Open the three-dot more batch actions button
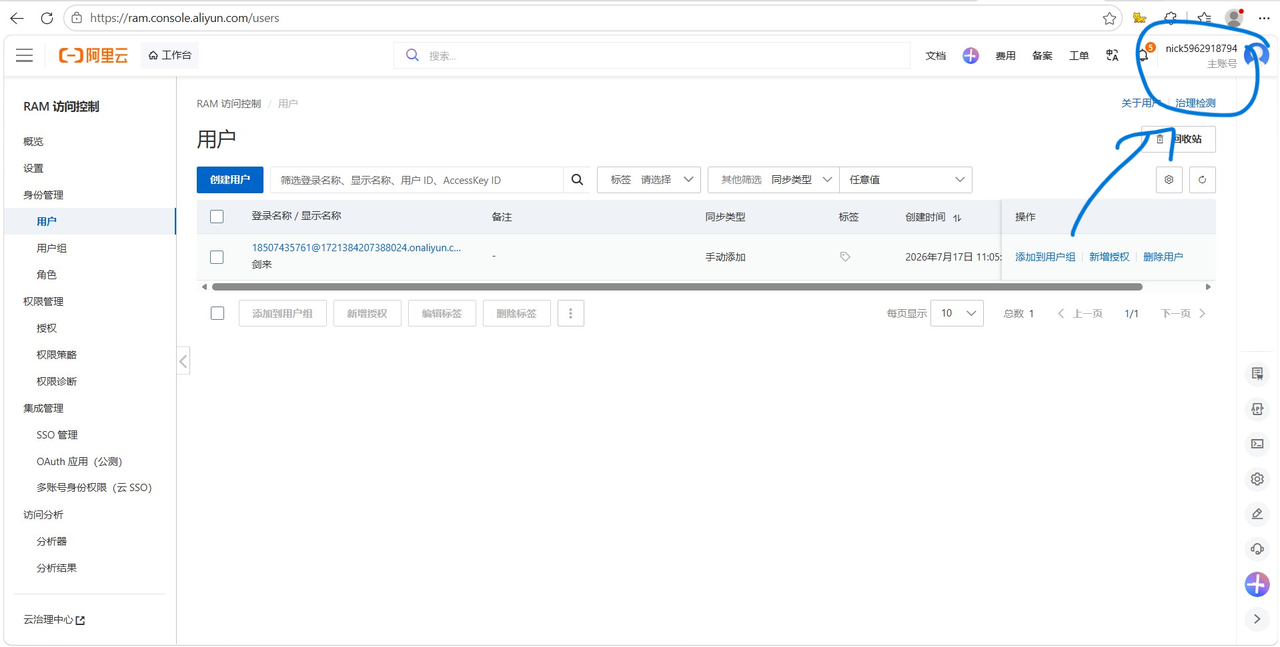This screenshot has height=647, width=1280. click(571, 313)
